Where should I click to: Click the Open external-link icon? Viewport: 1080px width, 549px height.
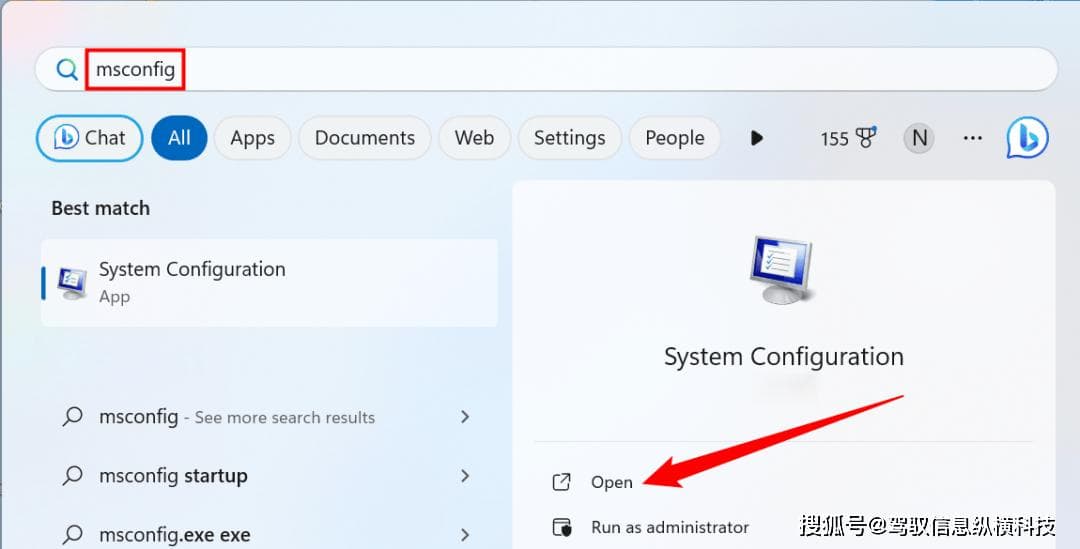click(561, 482)
